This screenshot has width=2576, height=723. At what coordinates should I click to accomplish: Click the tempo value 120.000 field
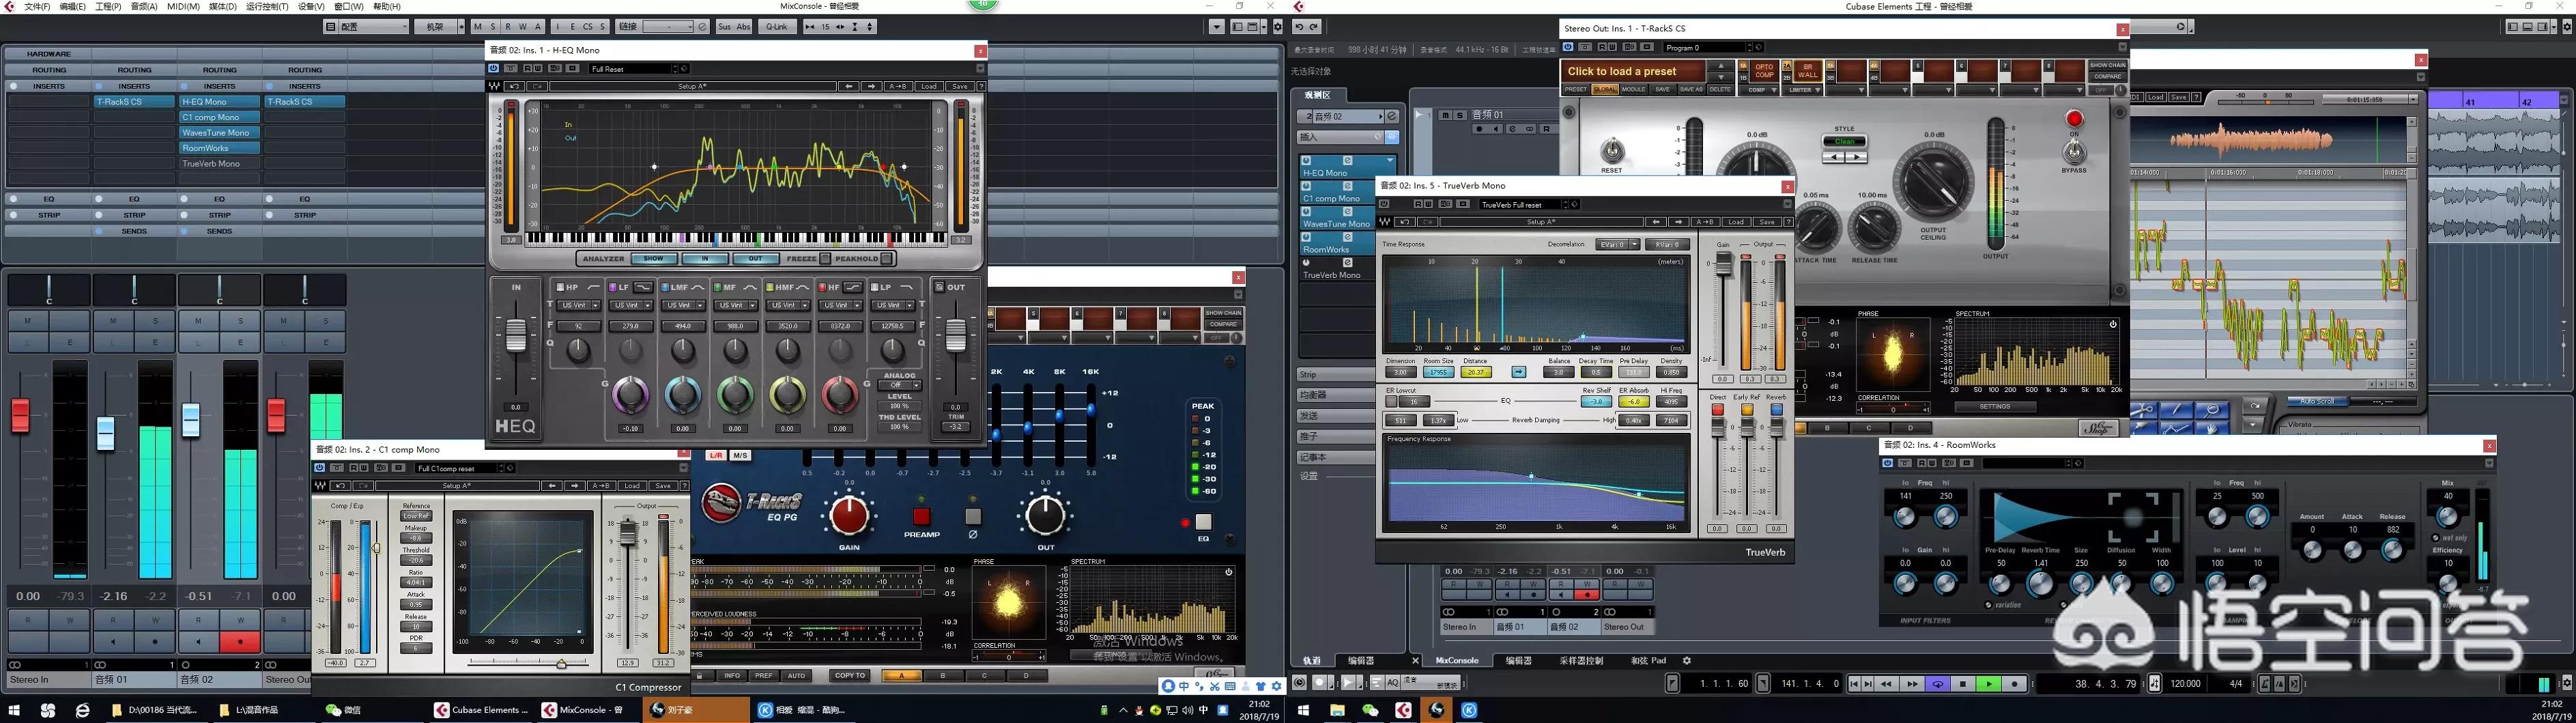point(2186,684)
